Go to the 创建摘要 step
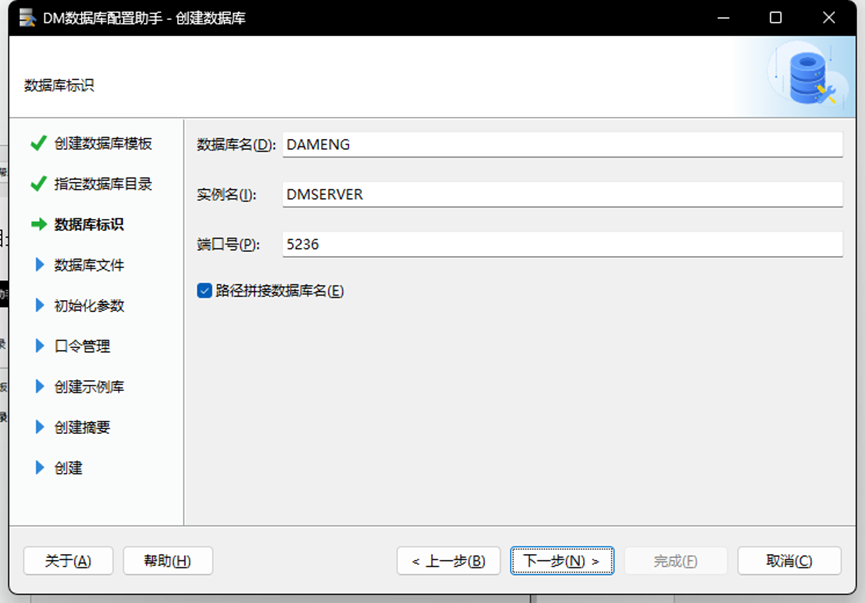Viewport: 865px width, 603px height. (x=82, y=427)
